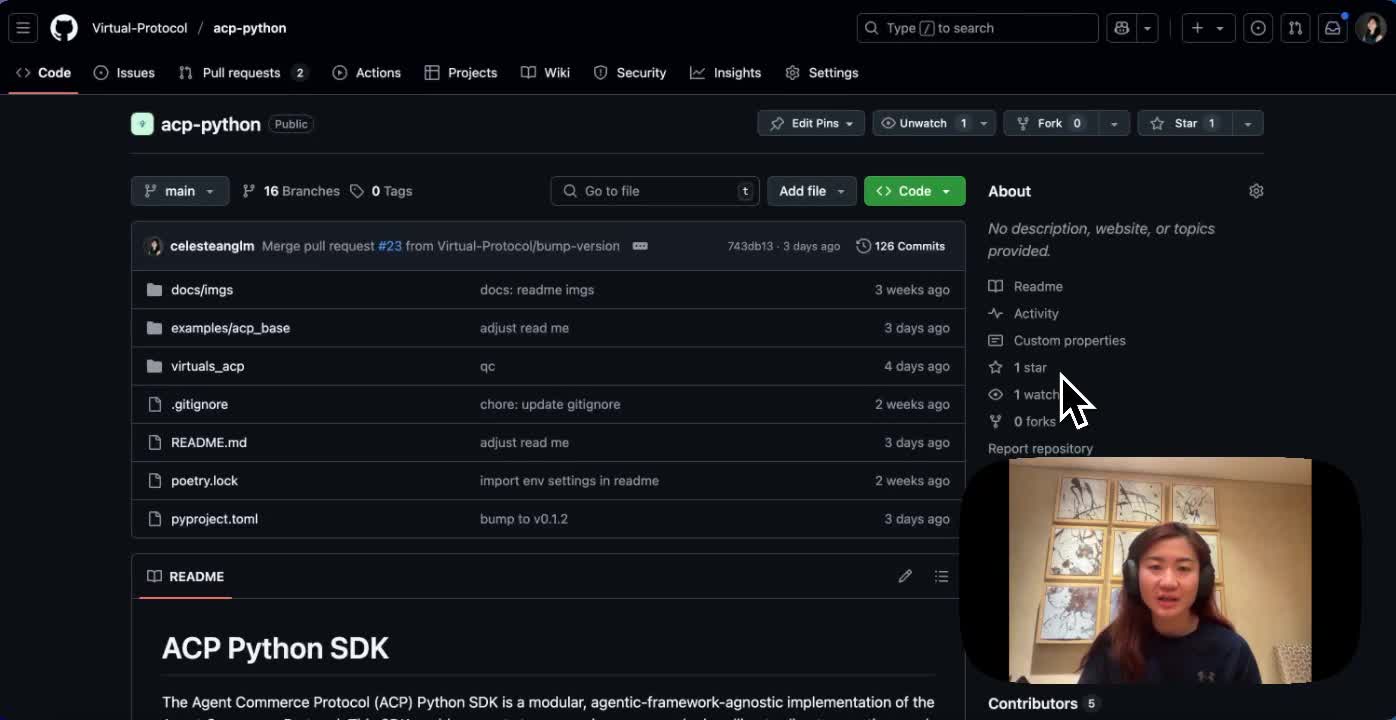Screen dimensions: 1396x720
Task: Open the Fork options dropdown arrow
Action: [1113, 123]
